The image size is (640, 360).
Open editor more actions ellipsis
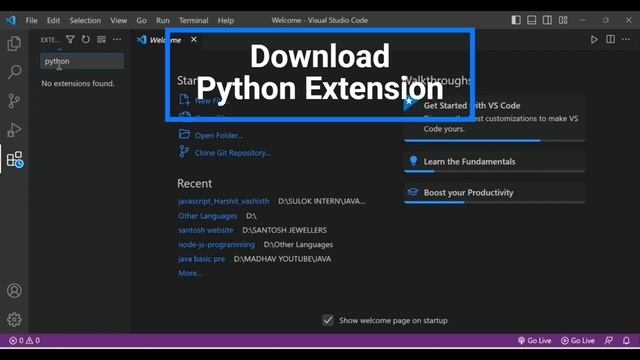click(626, 40)
